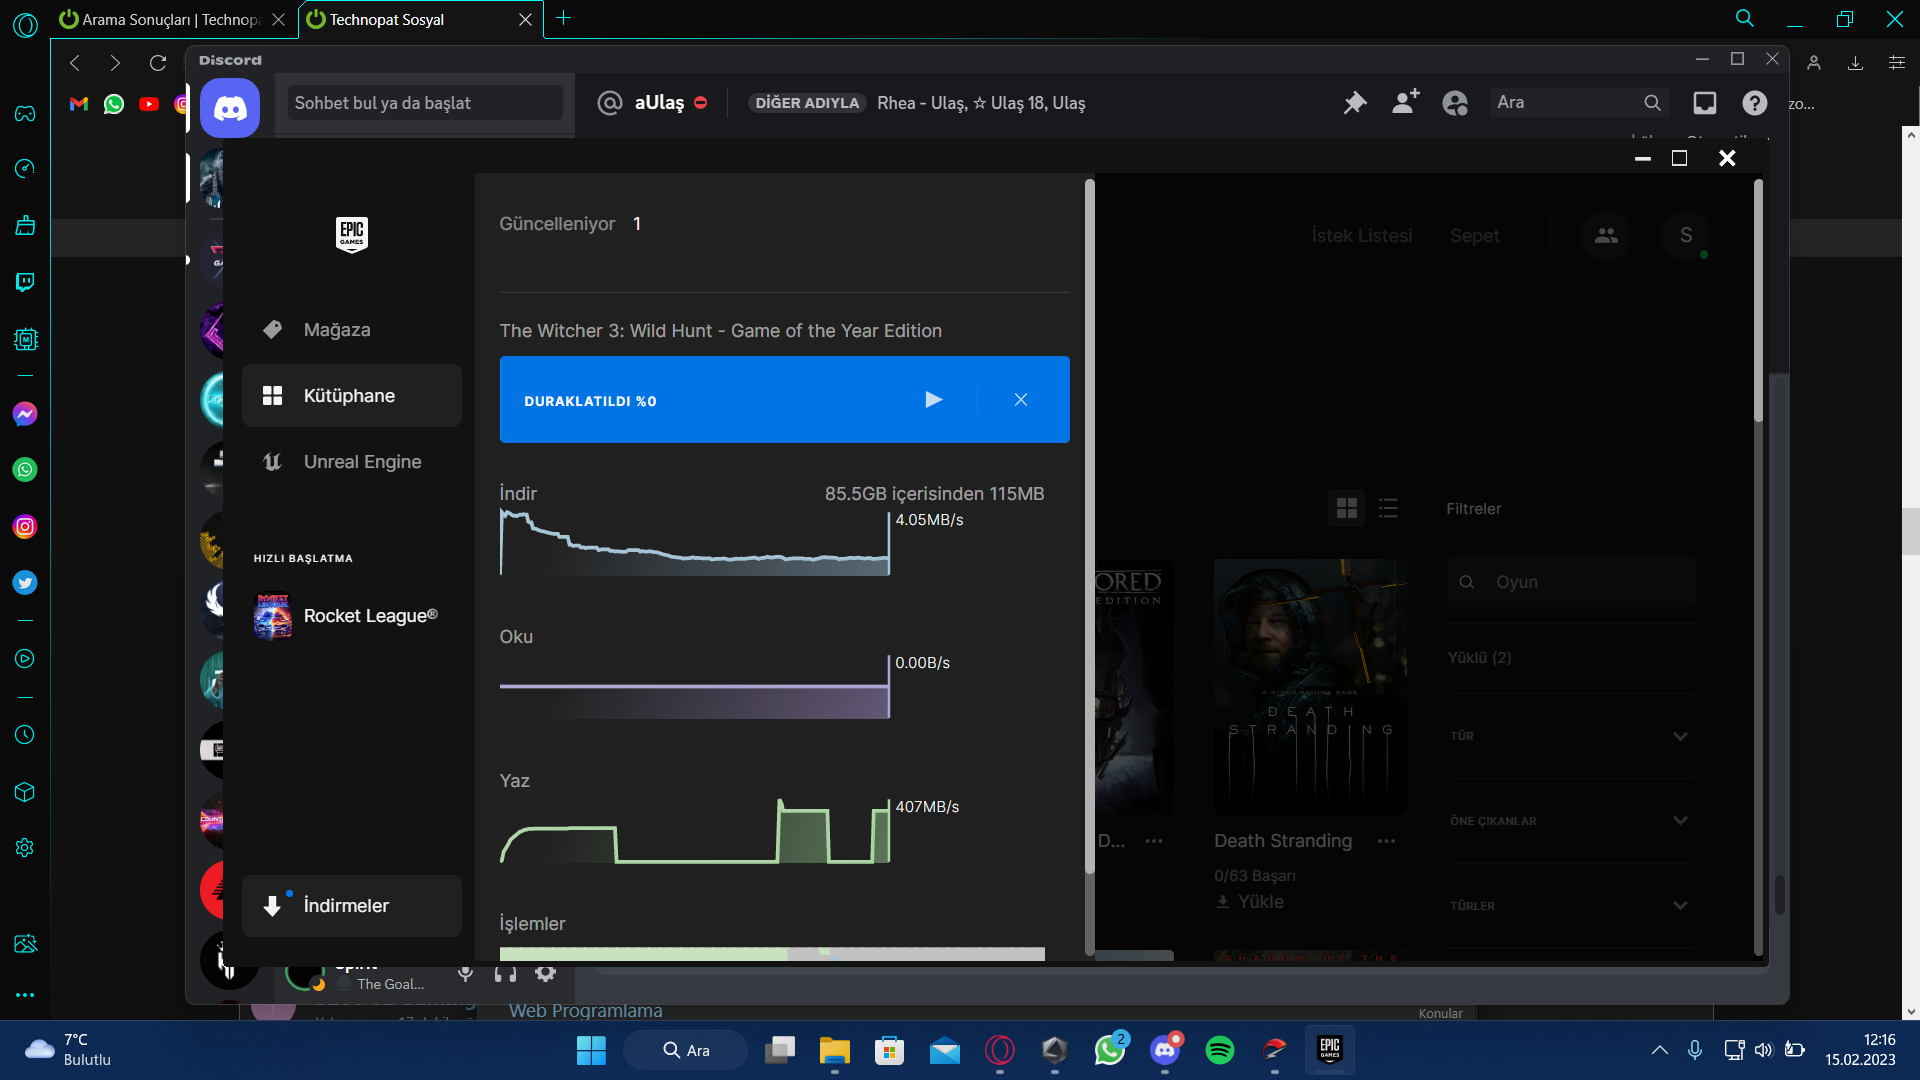Select Kütüphane in the sidebar

pyautogui.click(x=350, y=396)
